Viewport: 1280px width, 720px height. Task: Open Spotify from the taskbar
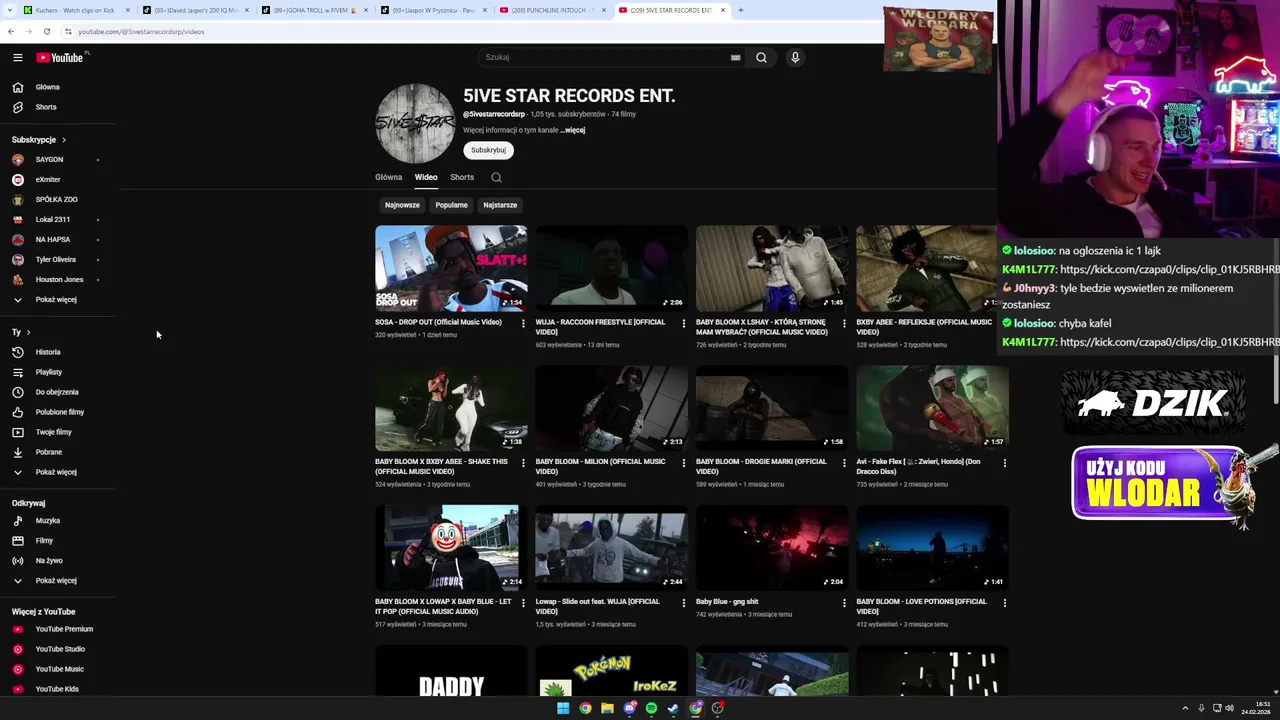(651, 708)
